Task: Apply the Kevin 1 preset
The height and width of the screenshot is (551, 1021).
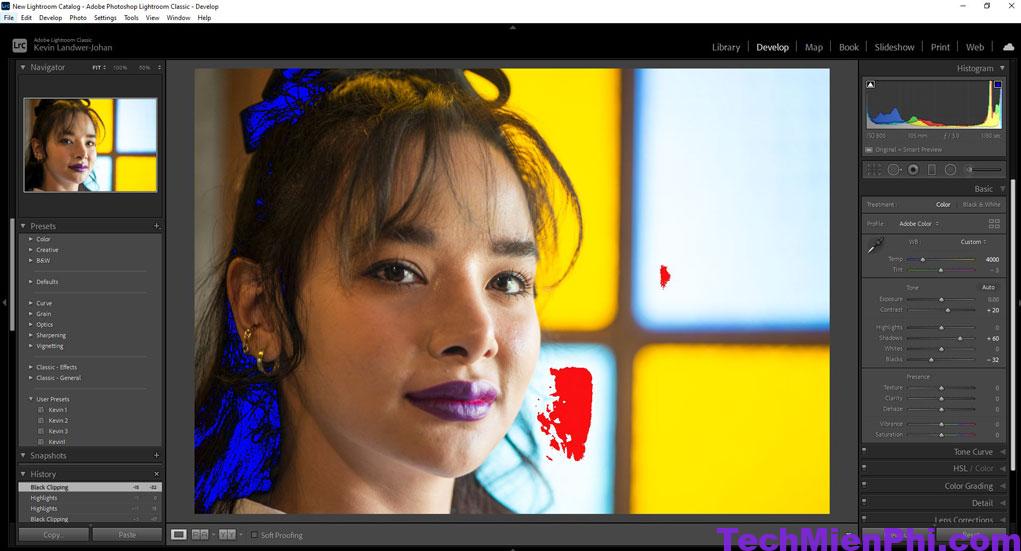Action: (57, 410)
